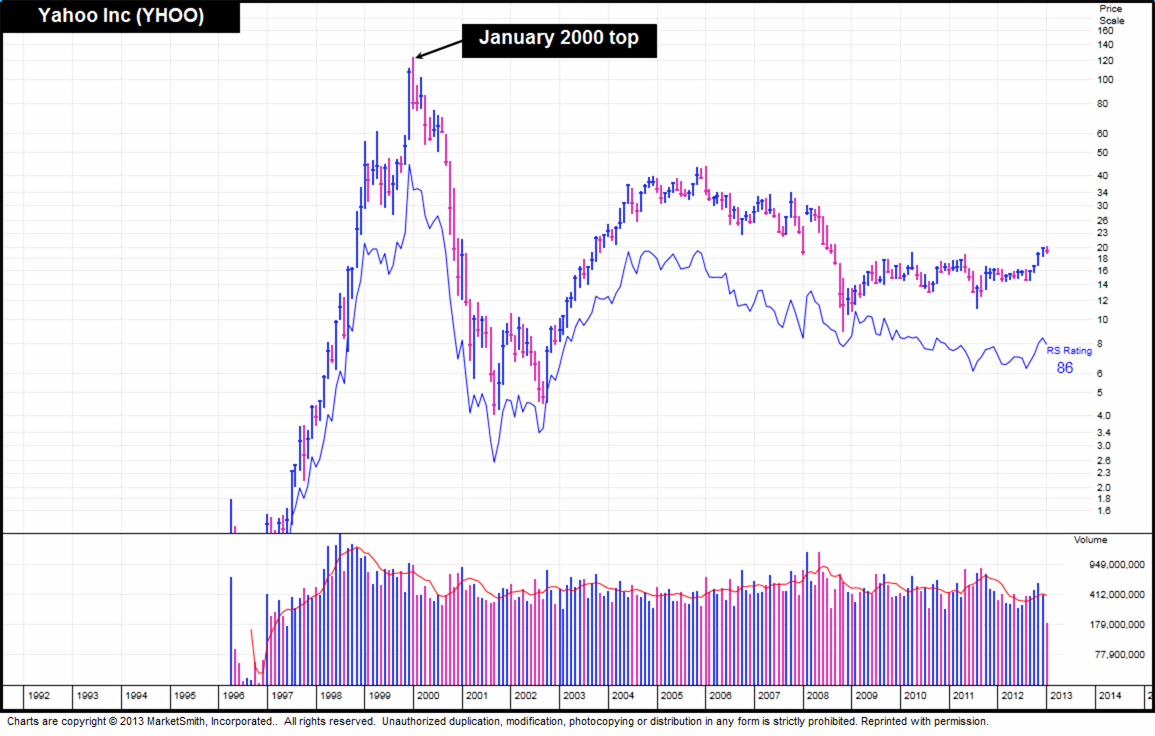Select the 2005 year label
The width and height of the screenshot is (1155, 736).
click(x=672, y=695)
